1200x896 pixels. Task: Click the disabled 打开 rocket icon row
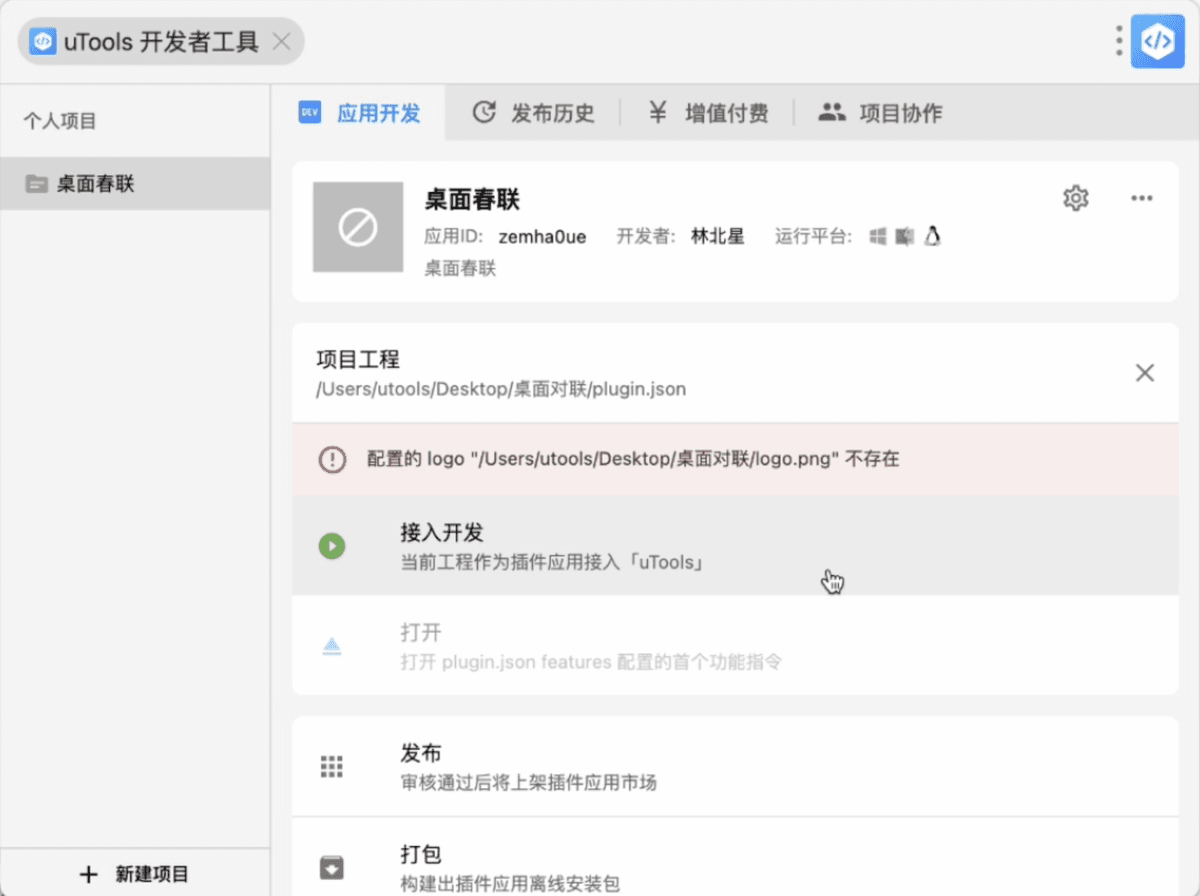point(331,646)
